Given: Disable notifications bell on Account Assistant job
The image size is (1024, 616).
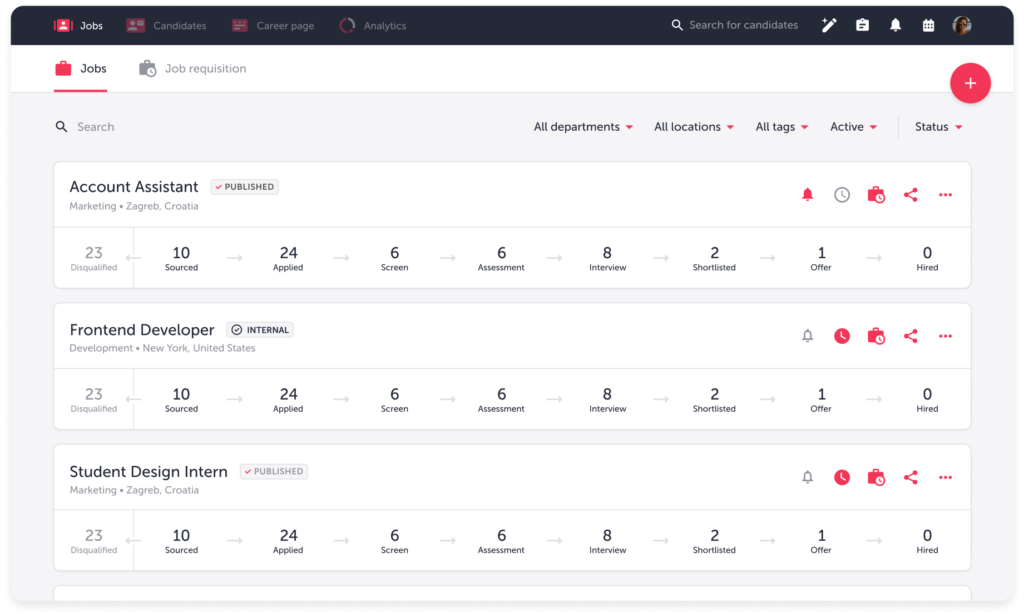Looking at the screenshot, I should [807, 194].
